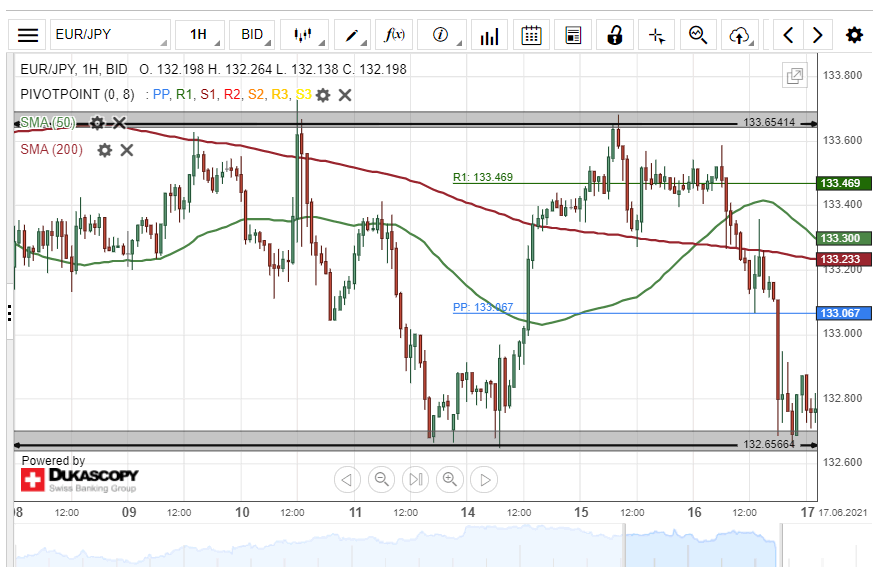Zoom out using the chart's bottom magnifier
The image size is (875, 578).
[x=381, y=479]
